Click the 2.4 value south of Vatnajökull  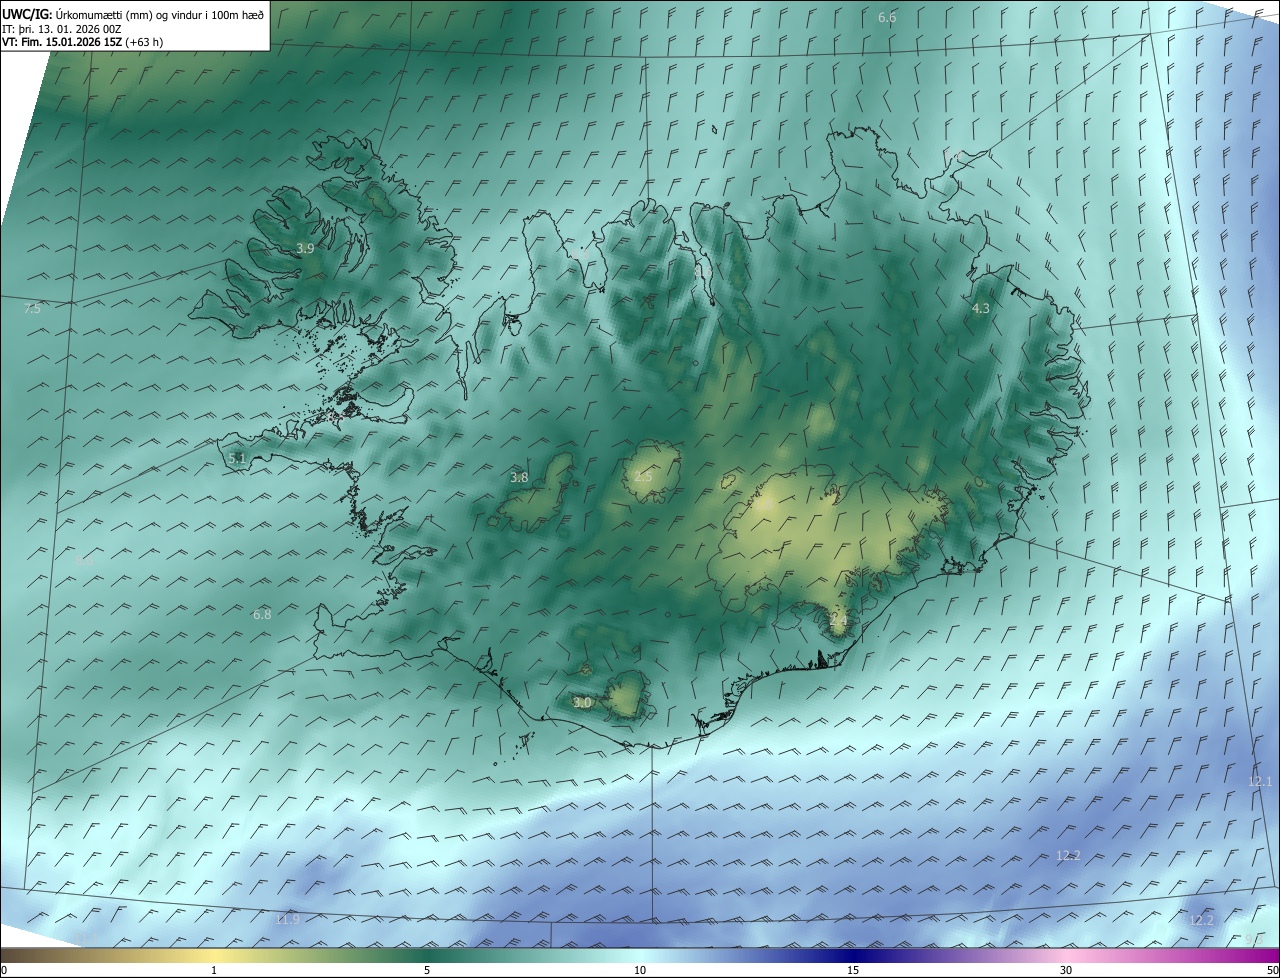[838, 620]
